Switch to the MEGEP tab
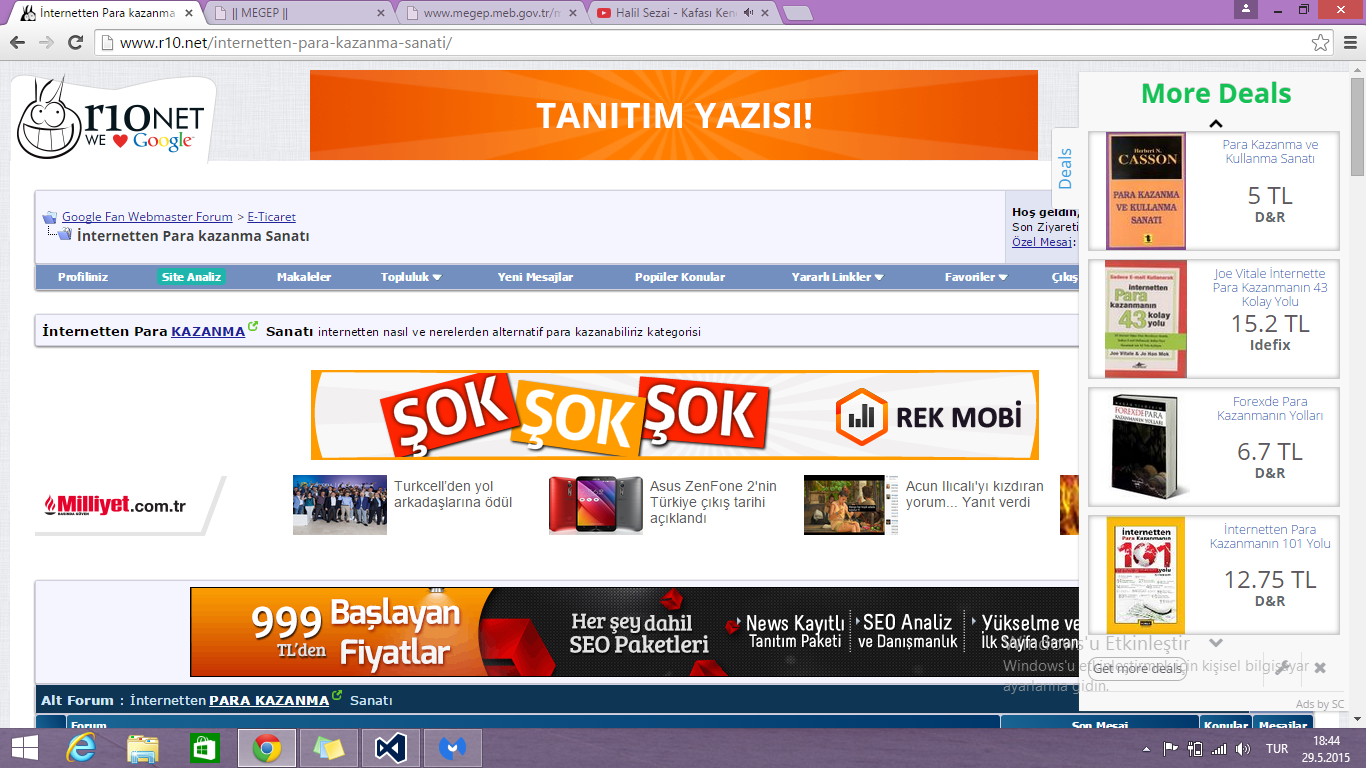 [297, 13]
